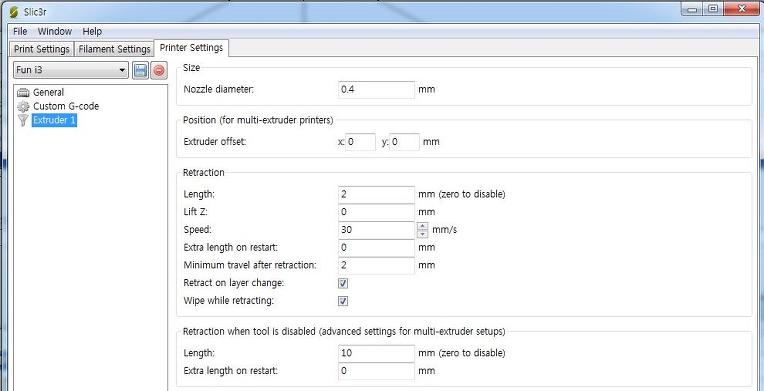
Task: Disable Wipe while retracting checkbox
Action: (343, 301)
